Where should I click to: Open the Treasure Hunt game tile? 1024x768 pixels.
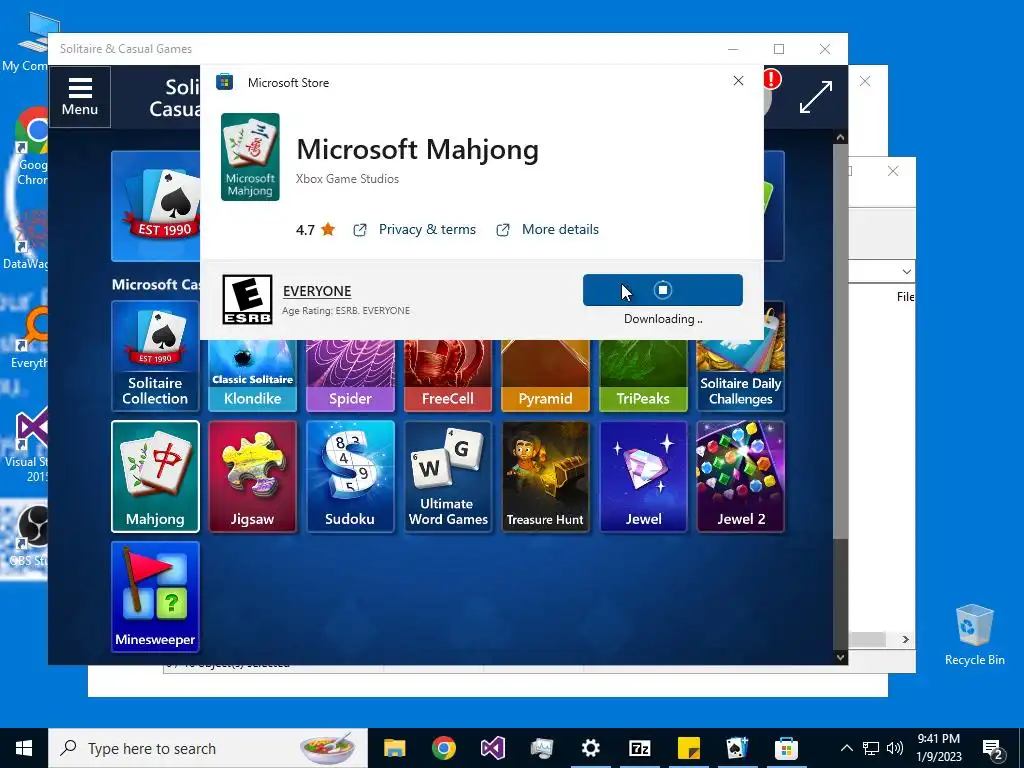(x=545, y=476)
